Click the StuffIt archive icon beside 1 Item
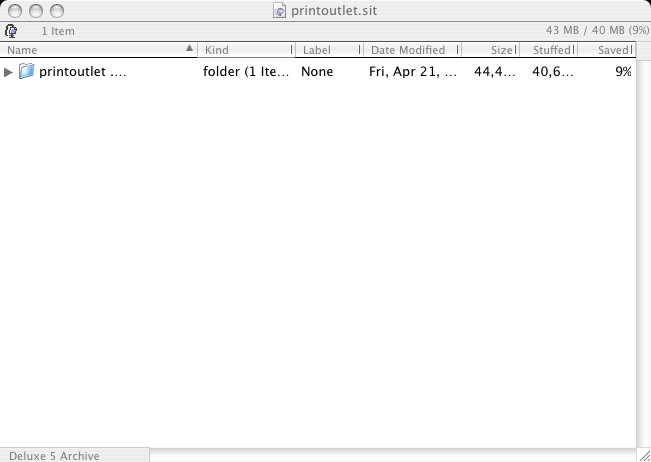Screen dimensions: 651x462 click(x=11, y=31)
